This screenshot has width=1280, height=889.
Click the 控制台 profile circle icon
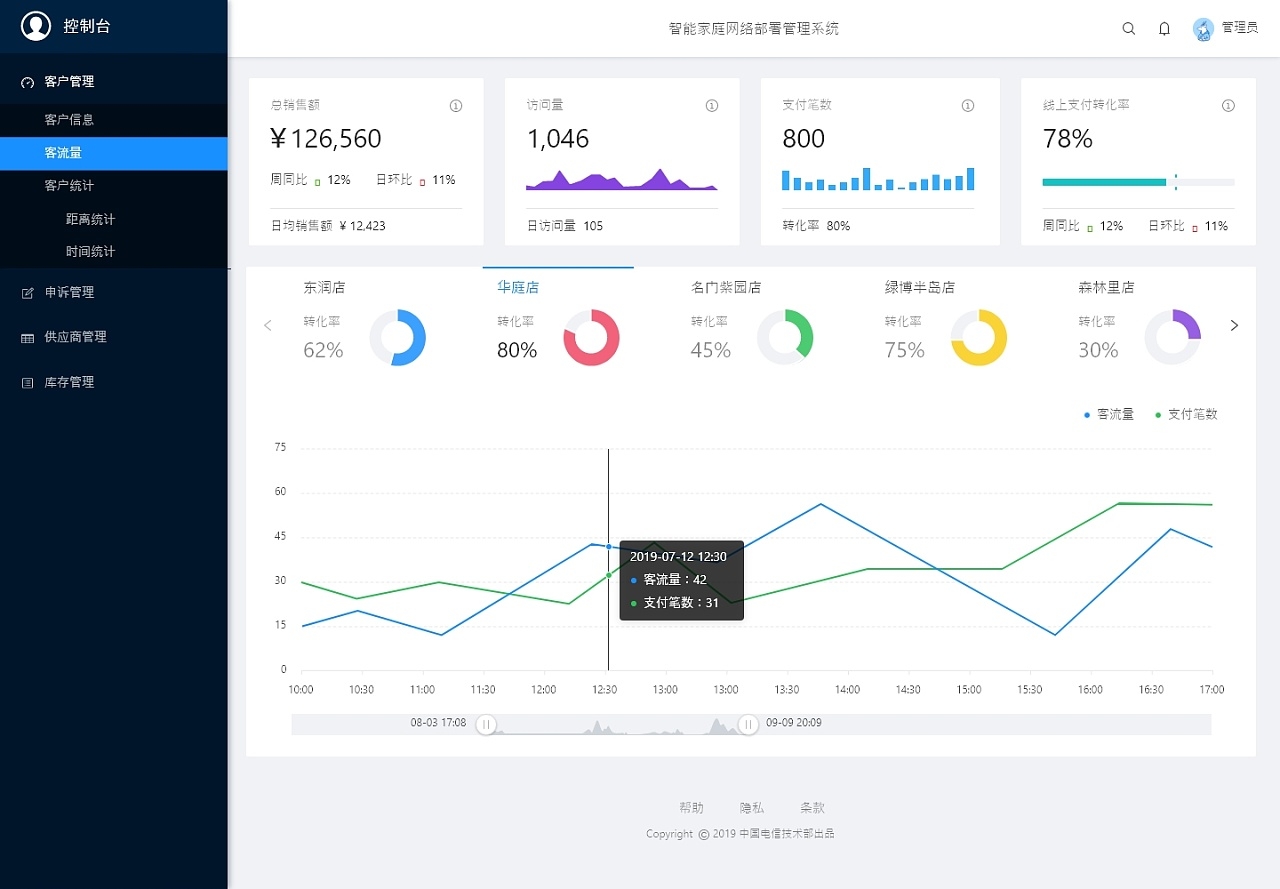pos(36,26)
